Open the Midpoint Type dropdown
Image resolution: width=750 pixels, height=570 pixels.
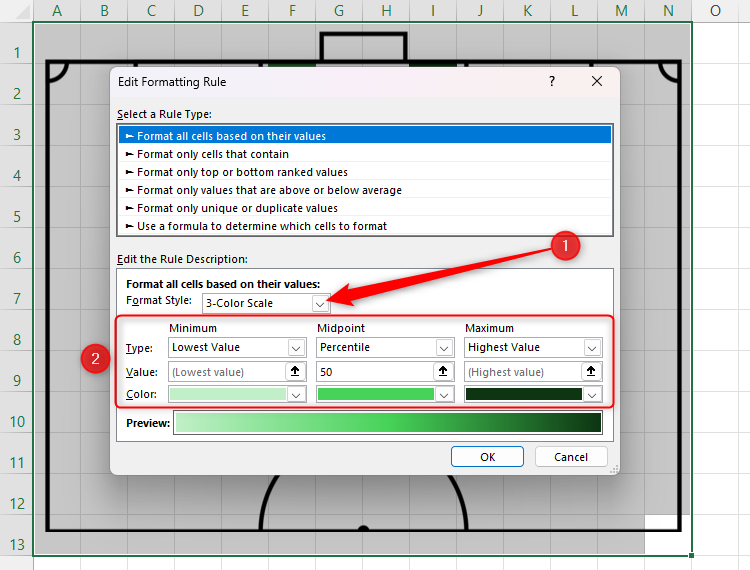444,348
